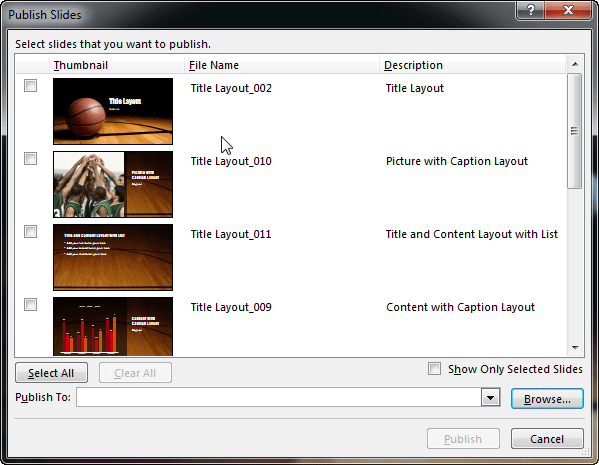Expand the Publish To dropdown arrow
599x465 pixels.
[x=491, y=398]
